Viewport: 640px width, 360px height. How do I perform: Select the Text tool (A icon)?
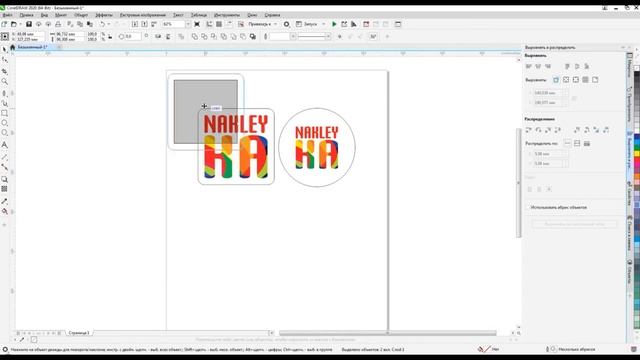click(x=4, y=145)
